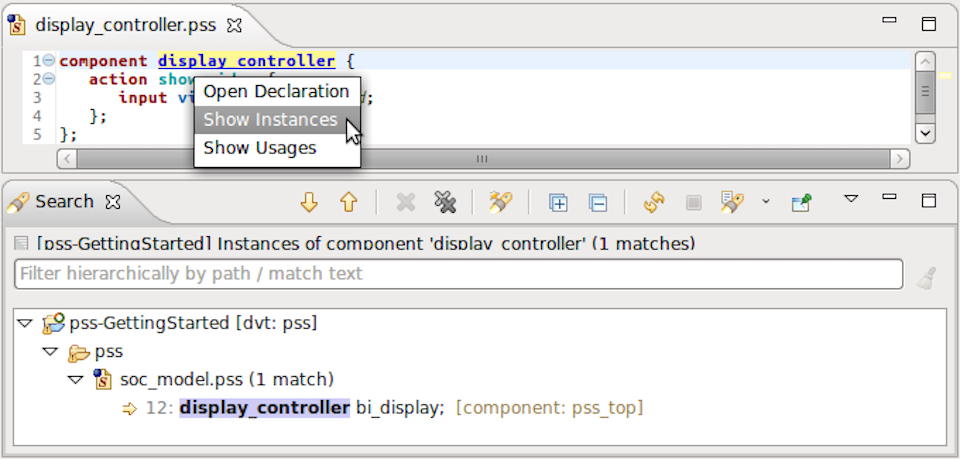
Task: Minimize the Search view
Action: tap(890, 196)
